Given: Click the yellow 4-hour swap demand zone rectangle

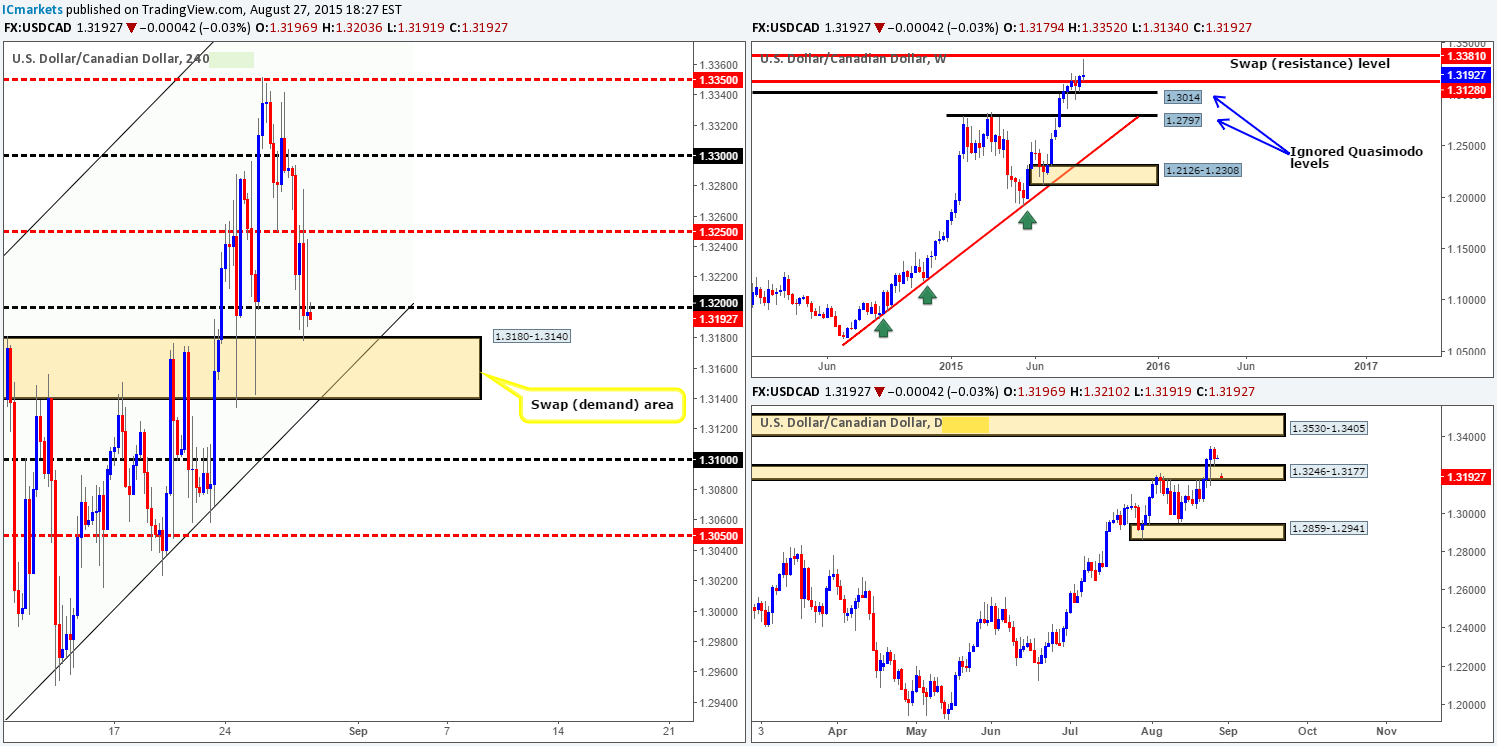Looking at the screenshot, I should tap(242, 368).
